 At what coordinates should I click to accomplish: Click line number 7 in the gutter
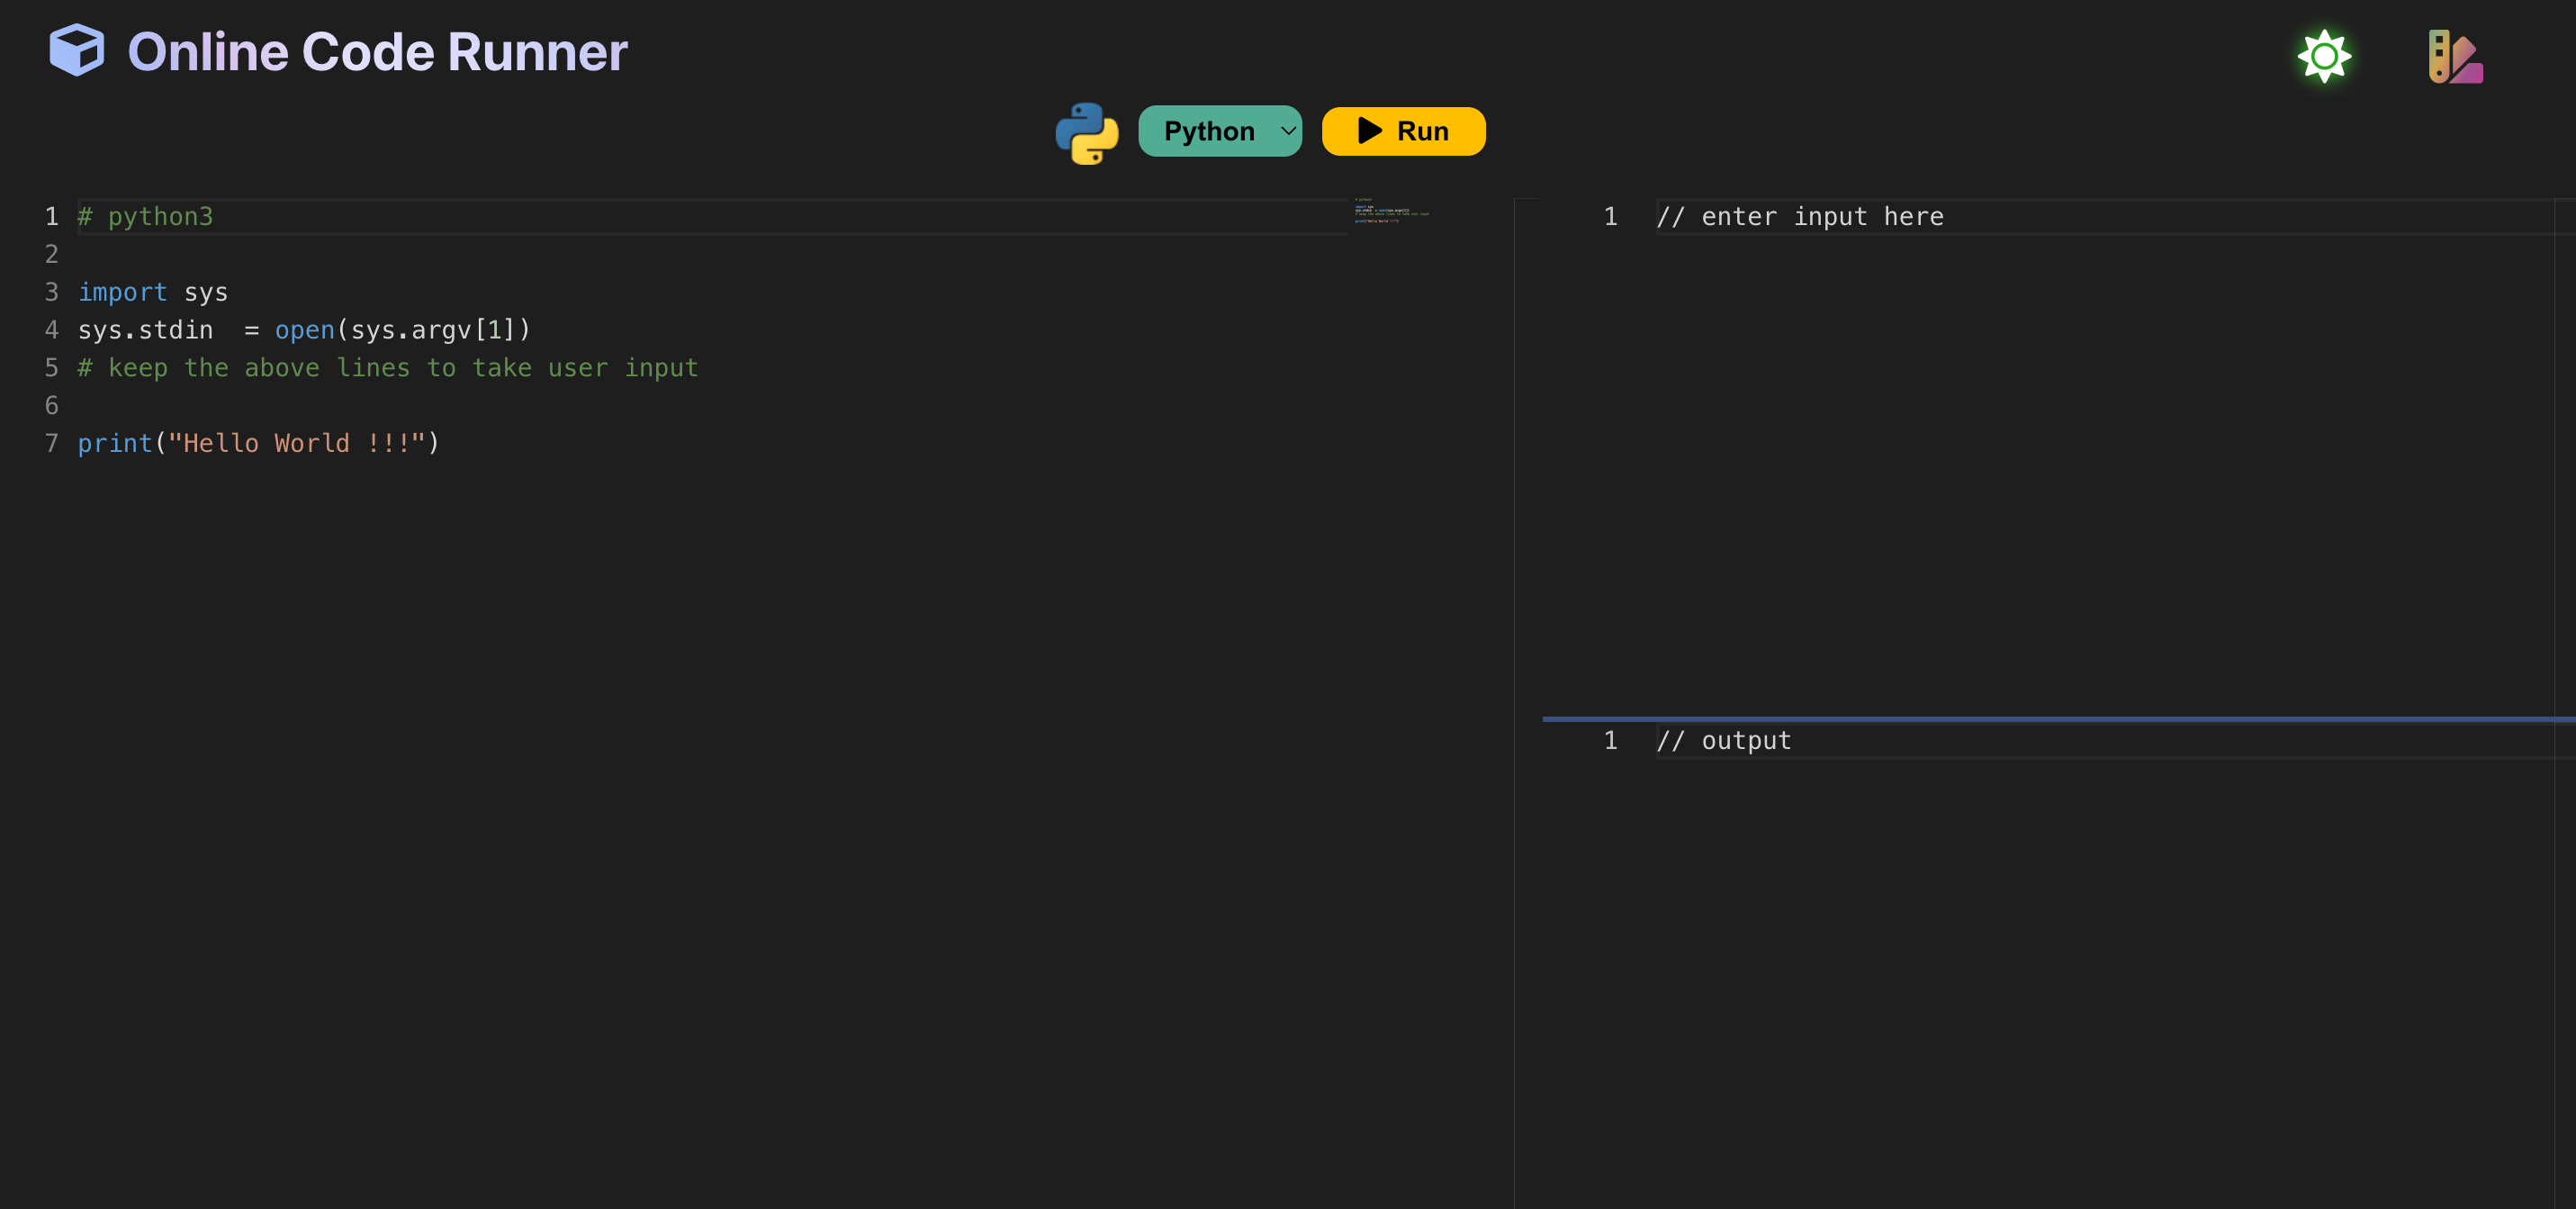52,443
